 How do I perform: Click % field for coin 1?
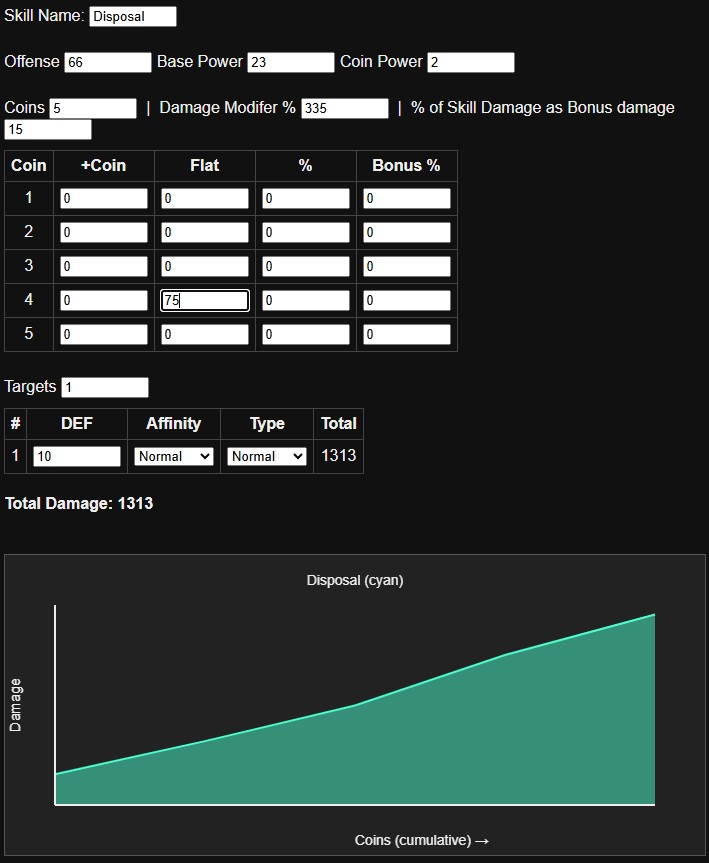[306, 199]
